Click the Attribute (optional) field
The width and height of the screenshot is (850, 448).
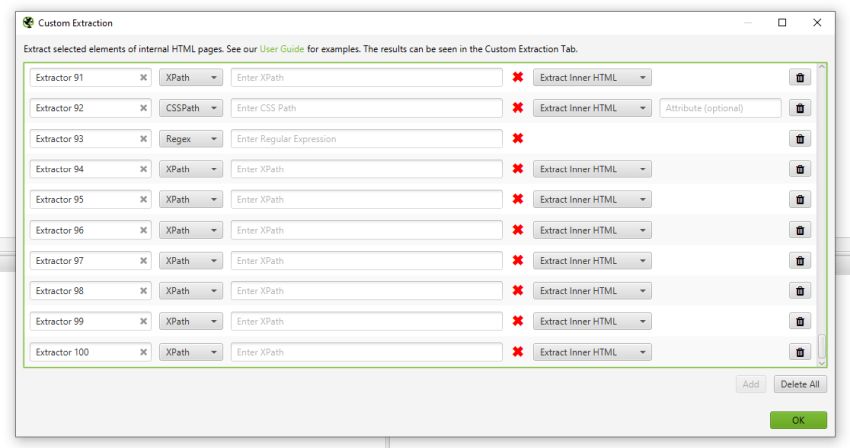click(720, 108)
